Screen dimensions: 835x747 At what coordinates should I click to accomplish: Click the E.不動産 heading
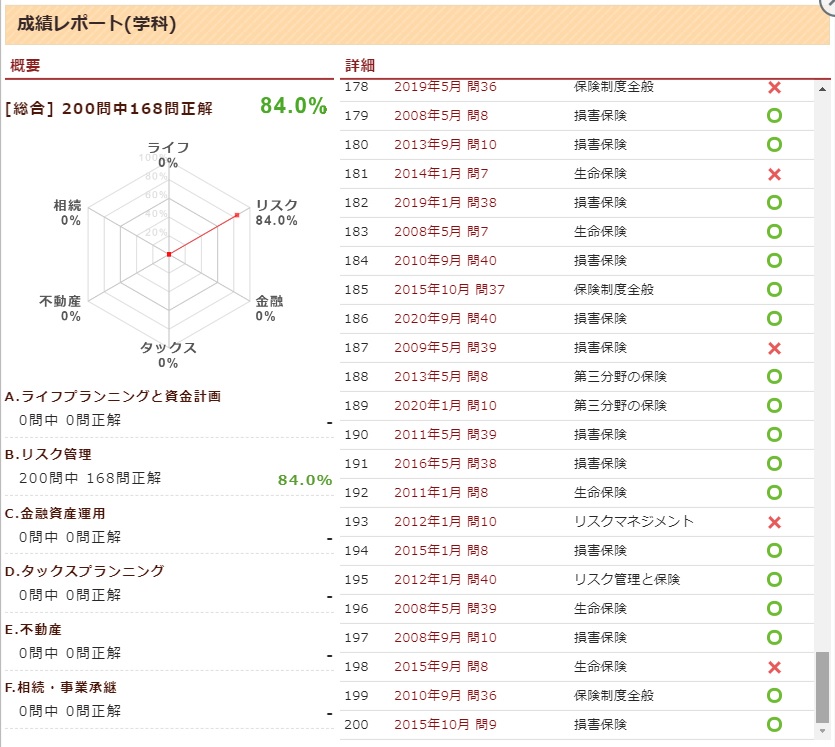pyautogui.click(x=33, y=630)
